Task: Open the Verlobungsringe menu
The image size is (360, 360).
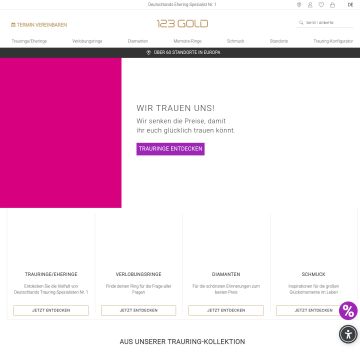Action: click(x=87, y=41)
